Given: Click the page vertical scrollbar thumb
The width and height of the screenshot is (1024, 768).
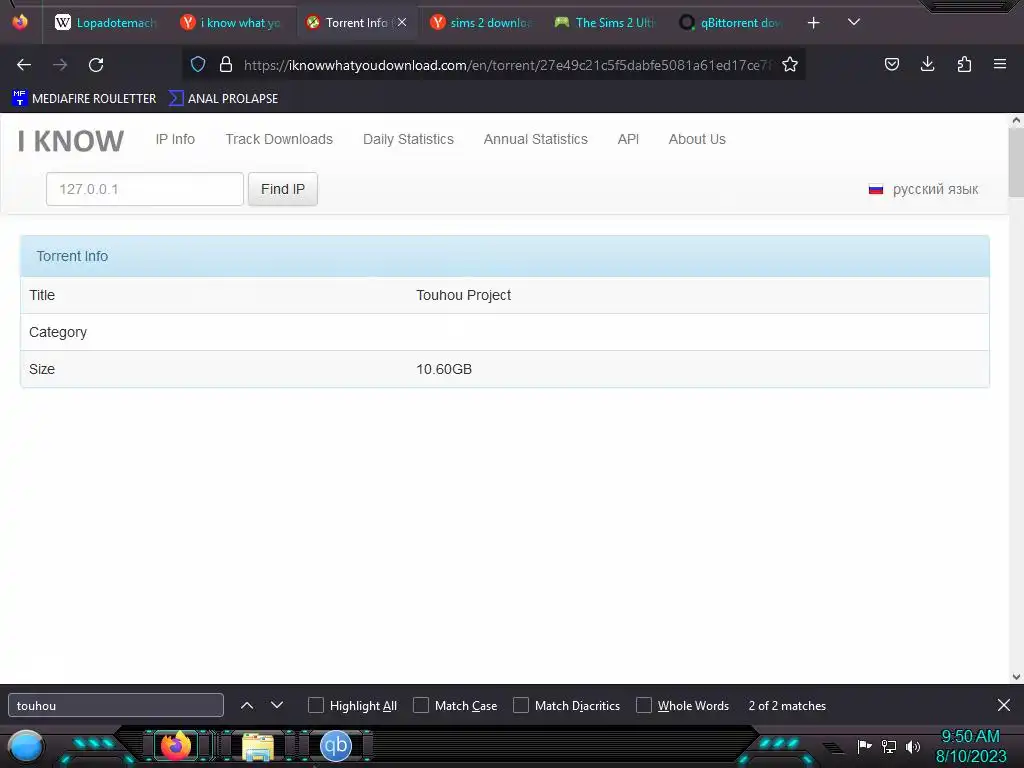Looking at the screenshot, I should tap(1016, 162).
